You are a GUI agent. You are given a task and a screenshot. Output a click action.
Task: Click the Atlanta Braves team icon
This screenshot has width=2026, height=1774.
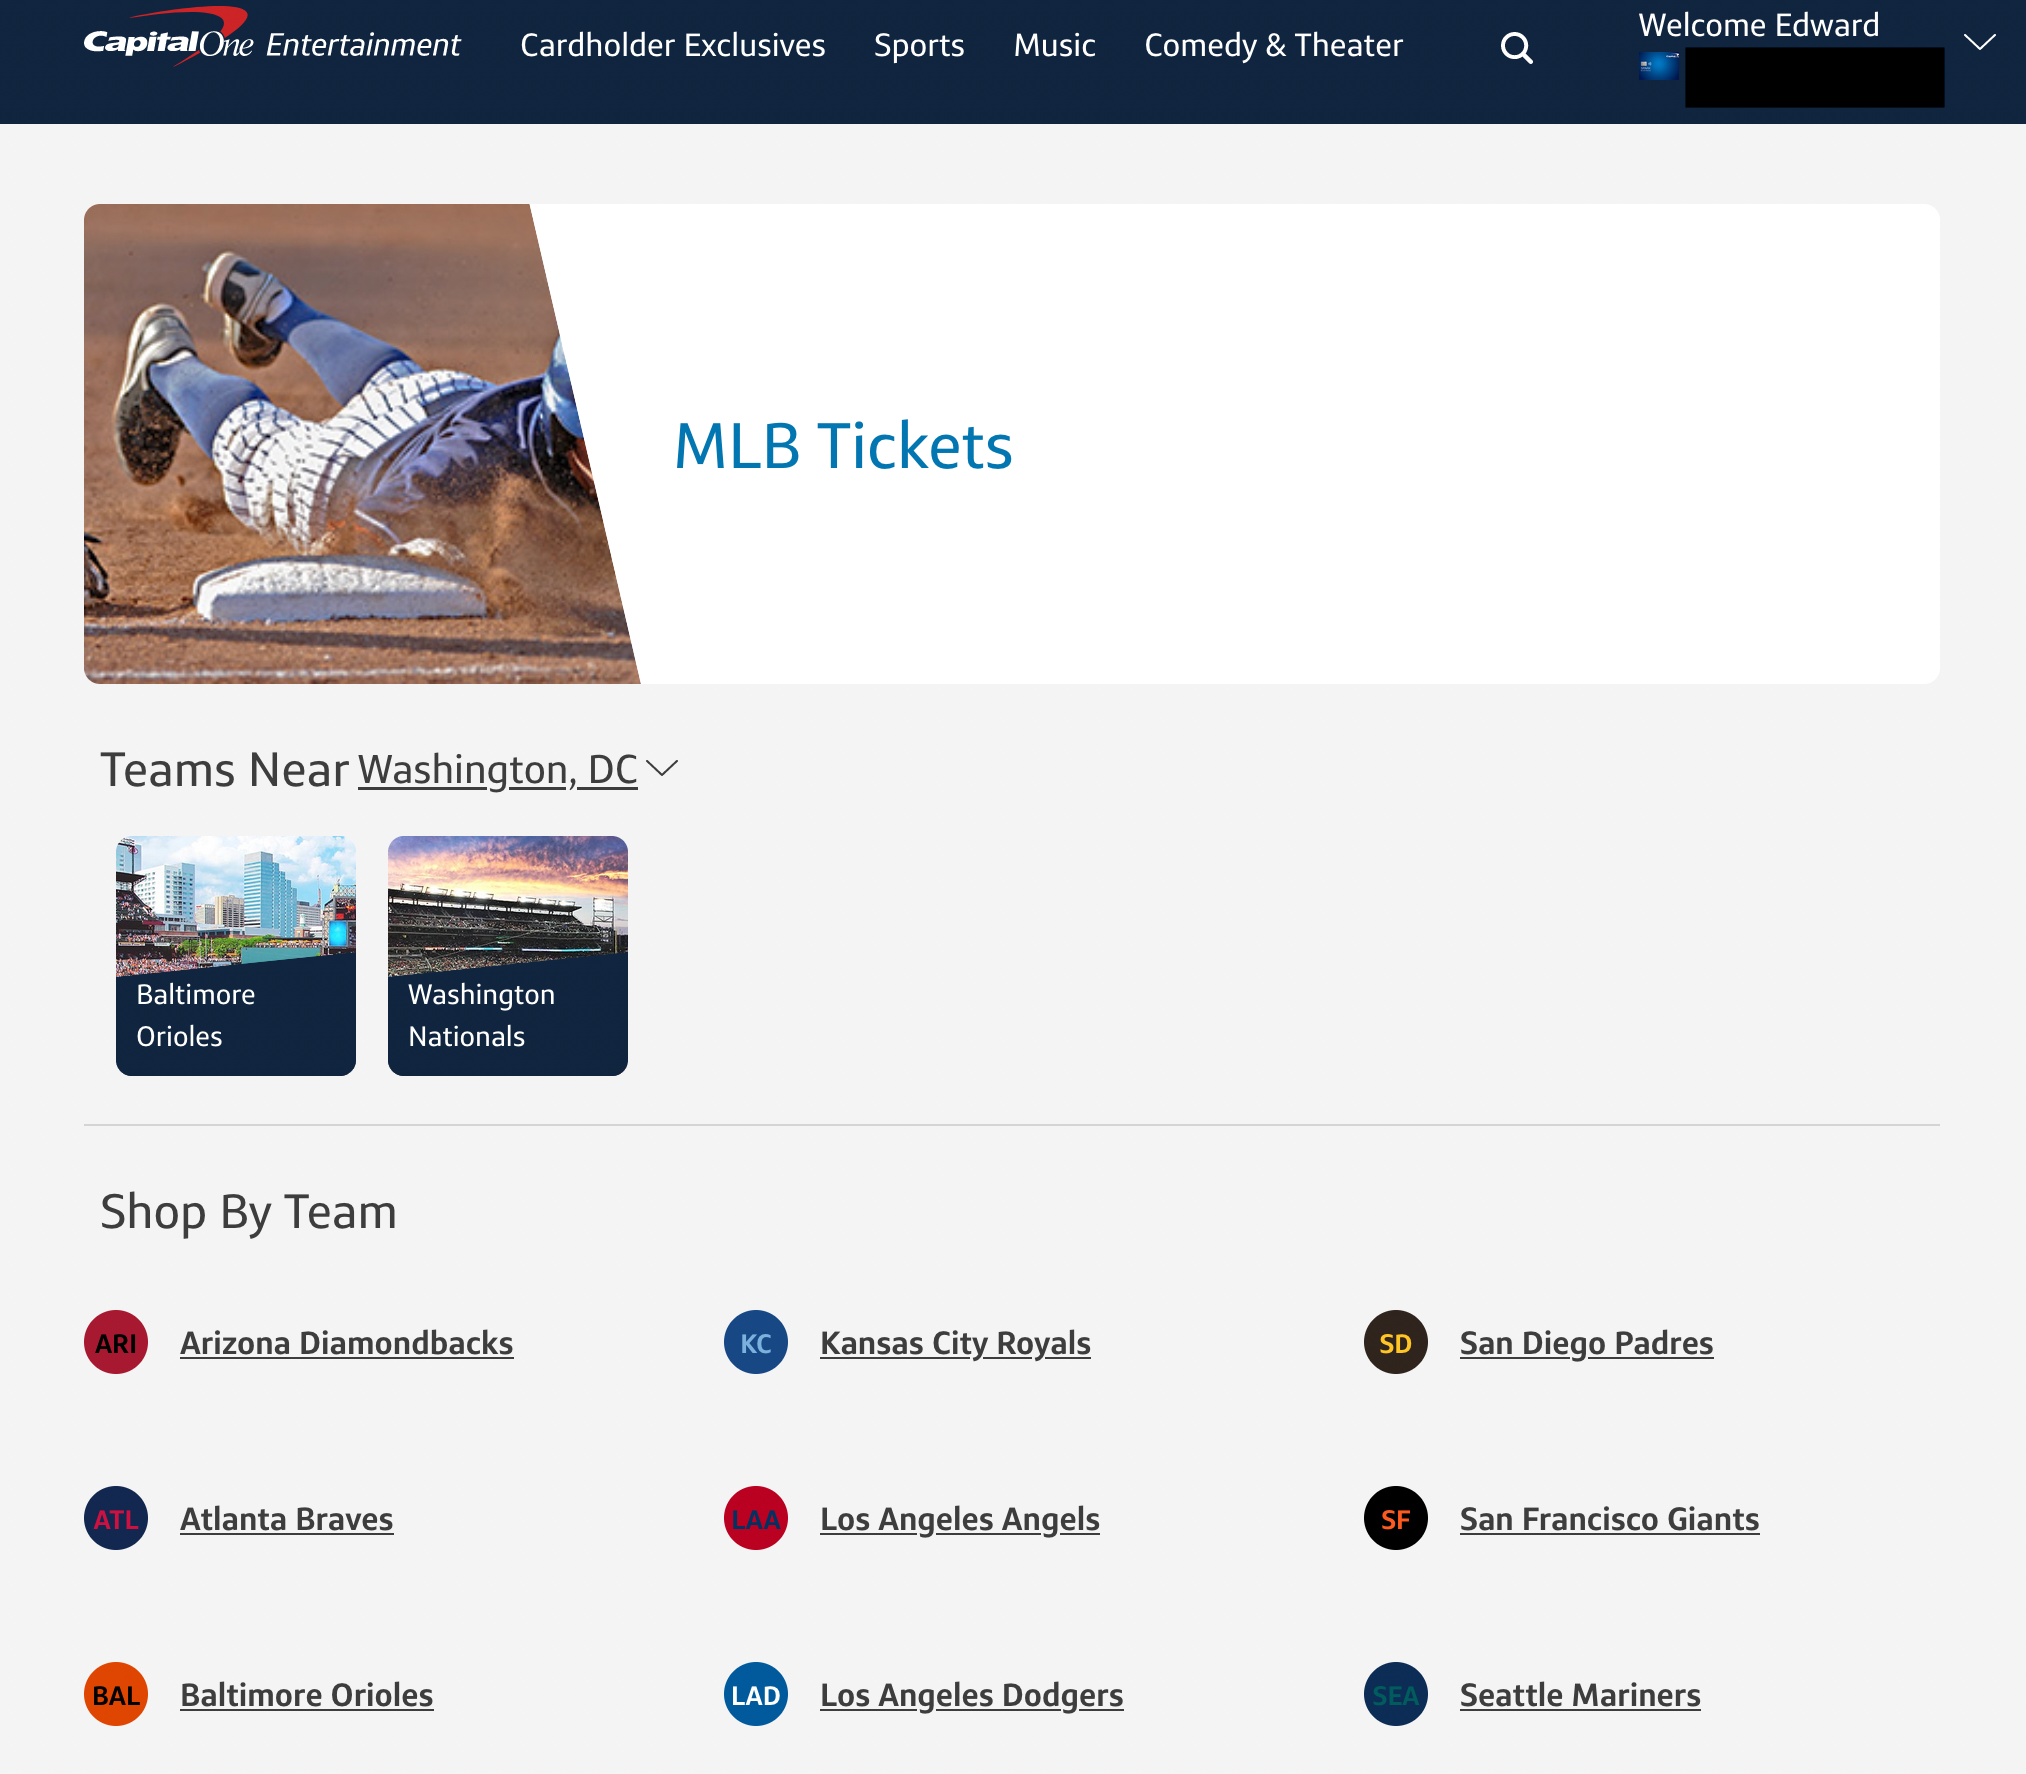tap(114, 1519)
